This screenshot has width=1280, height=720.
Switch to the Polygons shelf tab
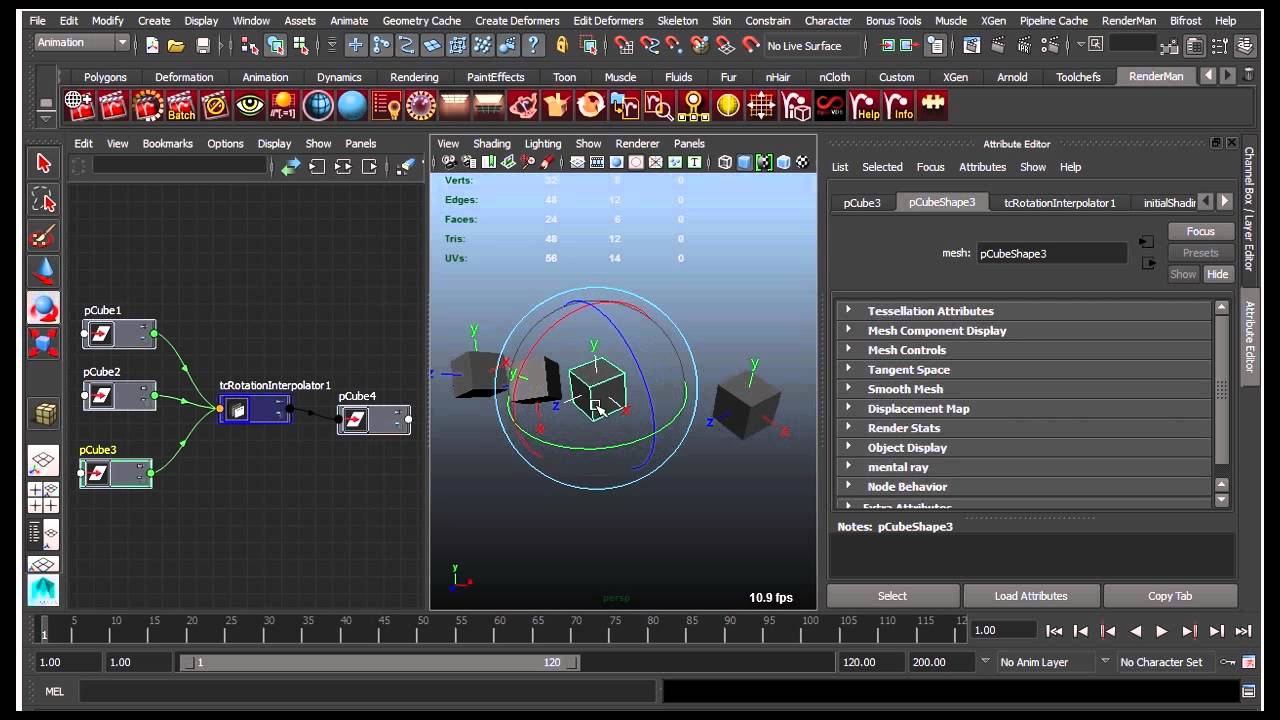point(105,77)
